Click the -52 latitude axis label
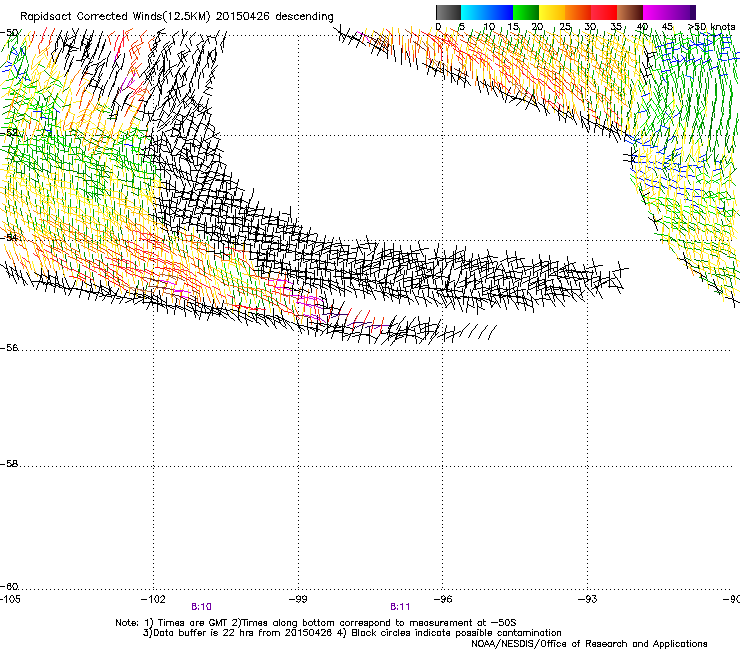 point(9,132)
